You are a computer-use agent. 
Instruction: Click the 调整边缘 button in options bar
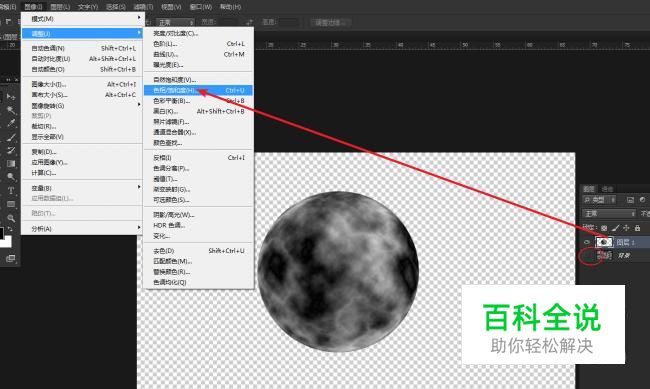point(330,22)
